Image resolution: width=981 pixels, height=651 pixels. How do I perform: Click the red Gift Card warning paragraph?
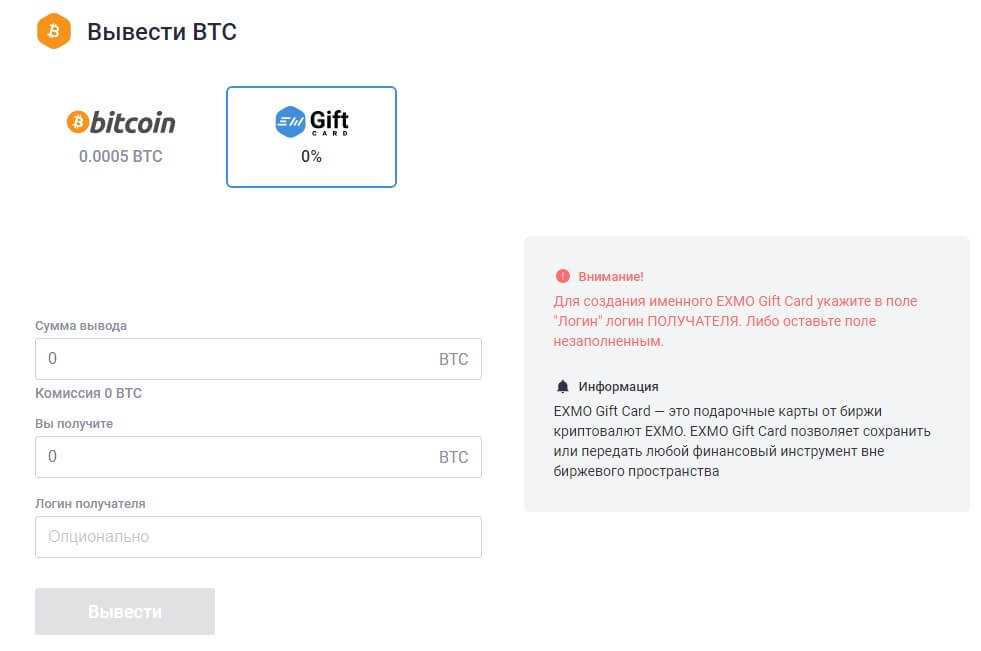coord(735,321)
